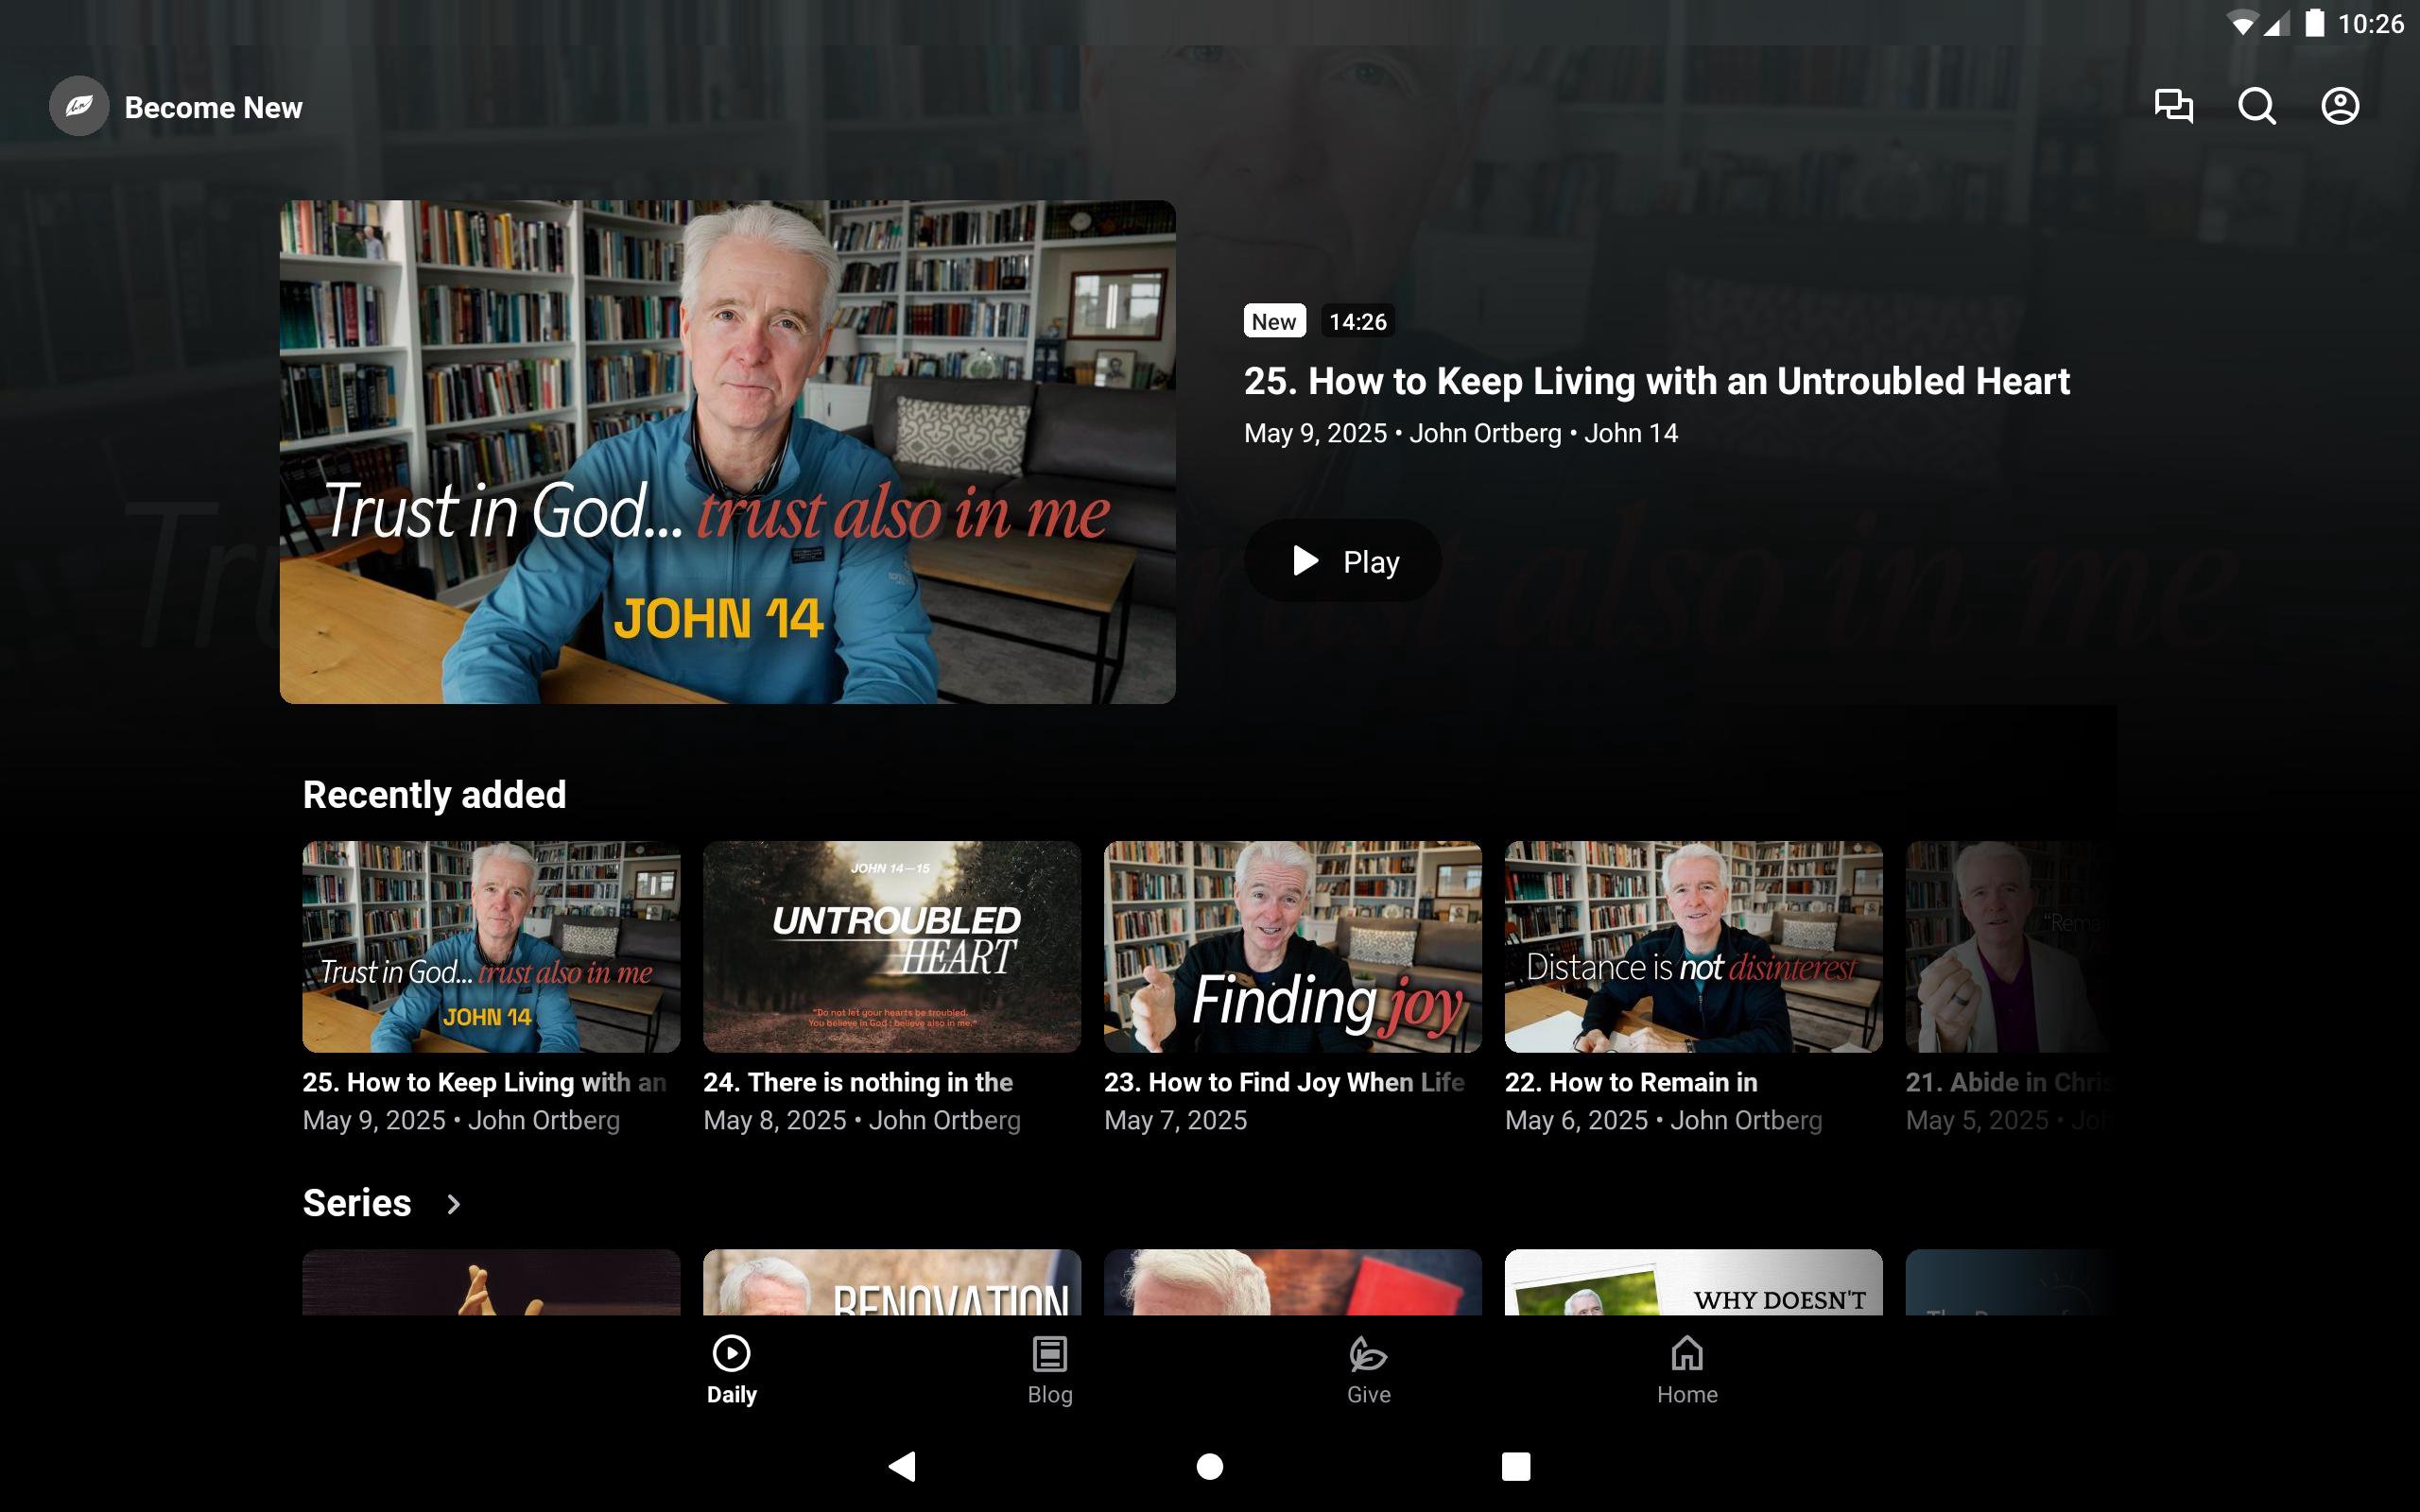Open the episode 25 title link
Image resolution: width=2420 pixels, height=1512 pixels.
[x=1656, y=381]
